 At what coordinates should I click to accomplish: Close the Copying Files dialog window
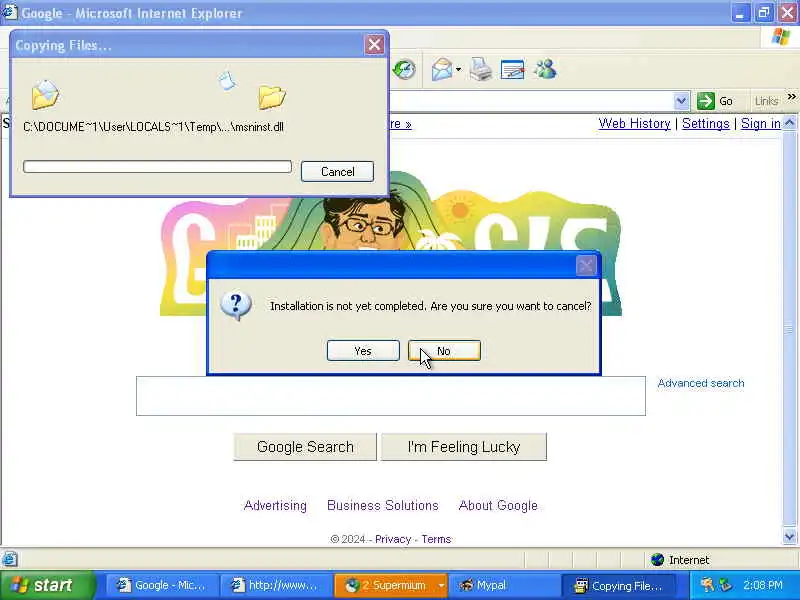coord(374,45)
